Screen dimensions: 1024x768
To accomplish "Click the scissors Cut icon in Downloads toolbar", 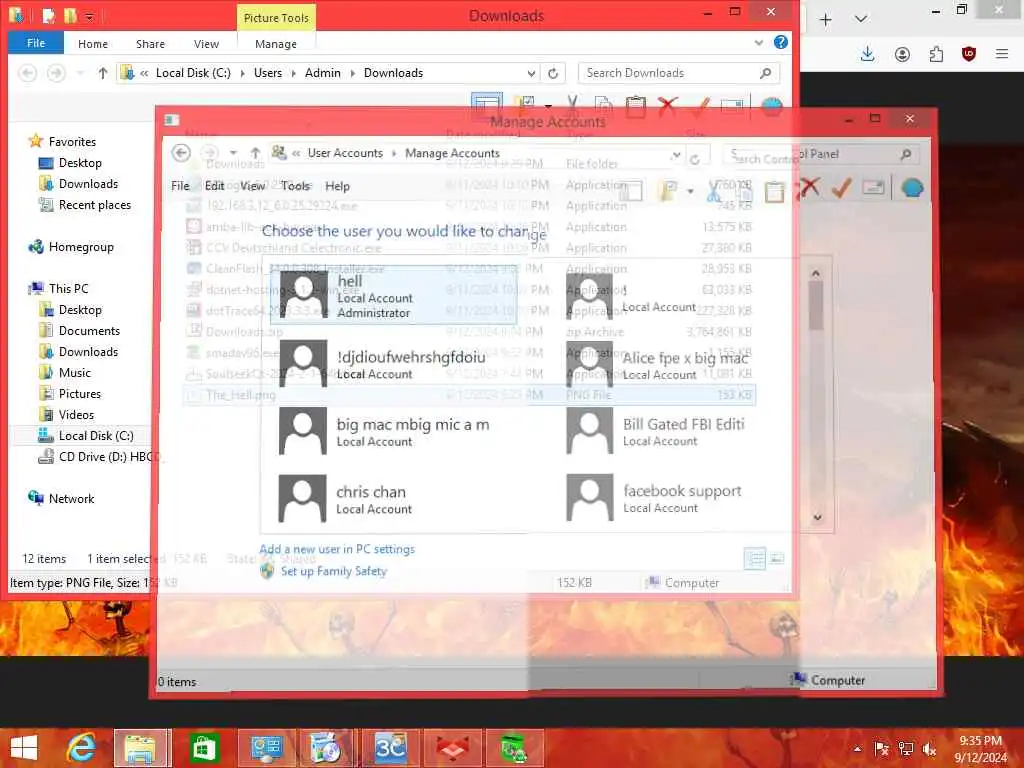I will [573, 104].
